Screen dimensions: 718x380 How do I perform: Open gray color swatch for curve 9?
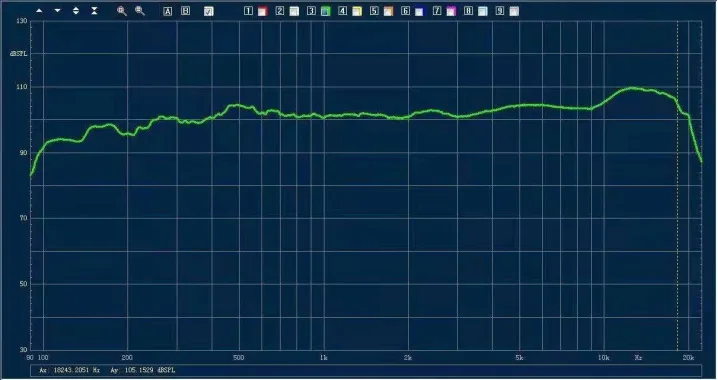514,11
